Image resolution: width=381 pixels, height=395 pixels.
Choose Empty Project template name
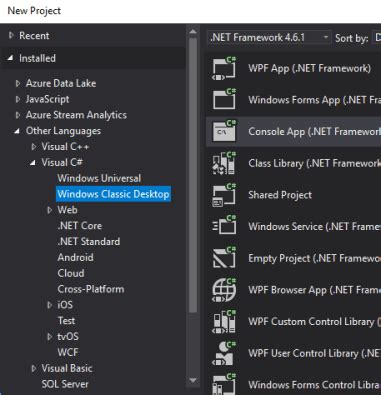(314, 258)
